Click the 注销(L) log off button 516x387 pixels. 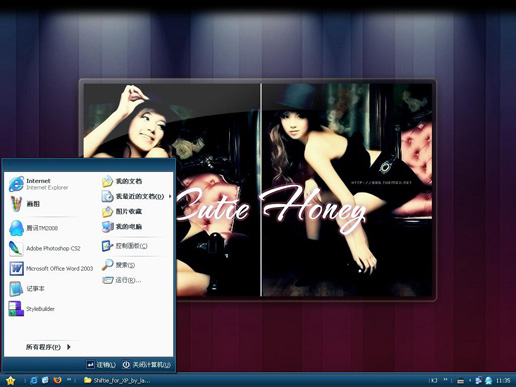pyautogui.click(x=102, y=365)
